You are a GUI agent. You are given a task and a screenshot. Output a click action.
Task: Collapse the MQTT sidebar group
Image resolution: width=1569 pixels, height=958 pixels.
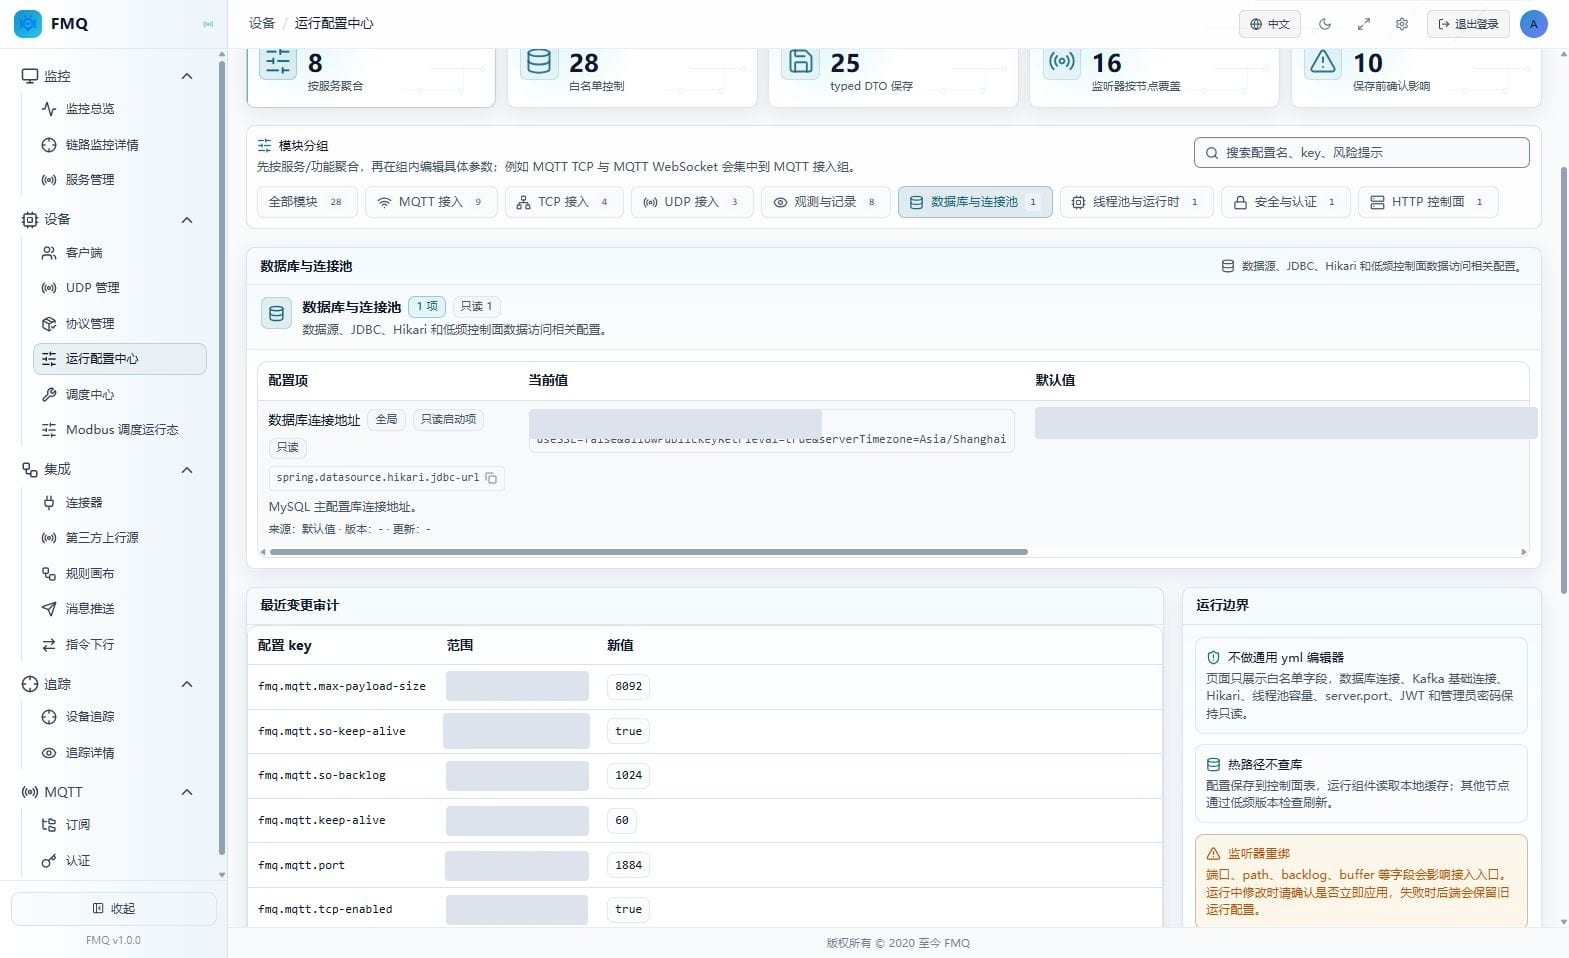(x=186, y=792)
